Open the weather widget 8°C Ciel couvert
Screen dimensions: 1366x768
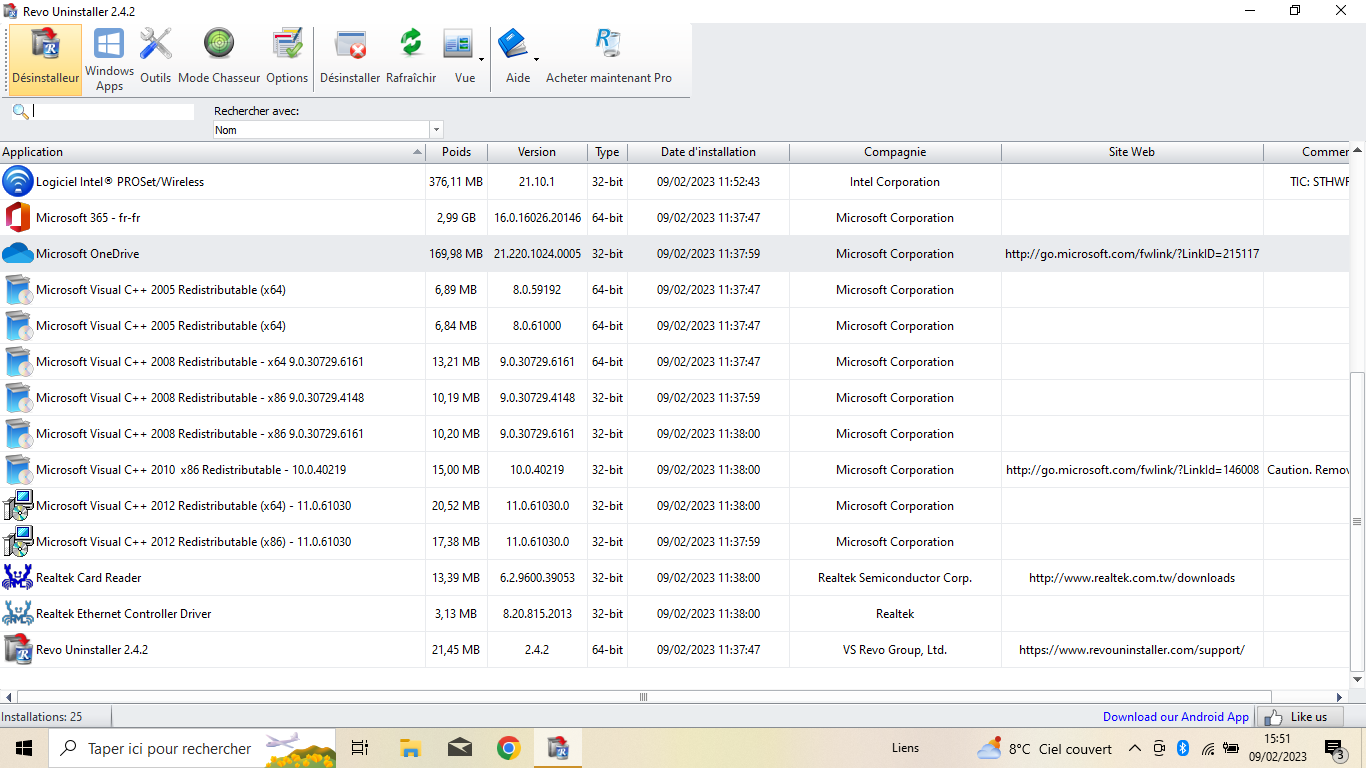coord(1044,748)
